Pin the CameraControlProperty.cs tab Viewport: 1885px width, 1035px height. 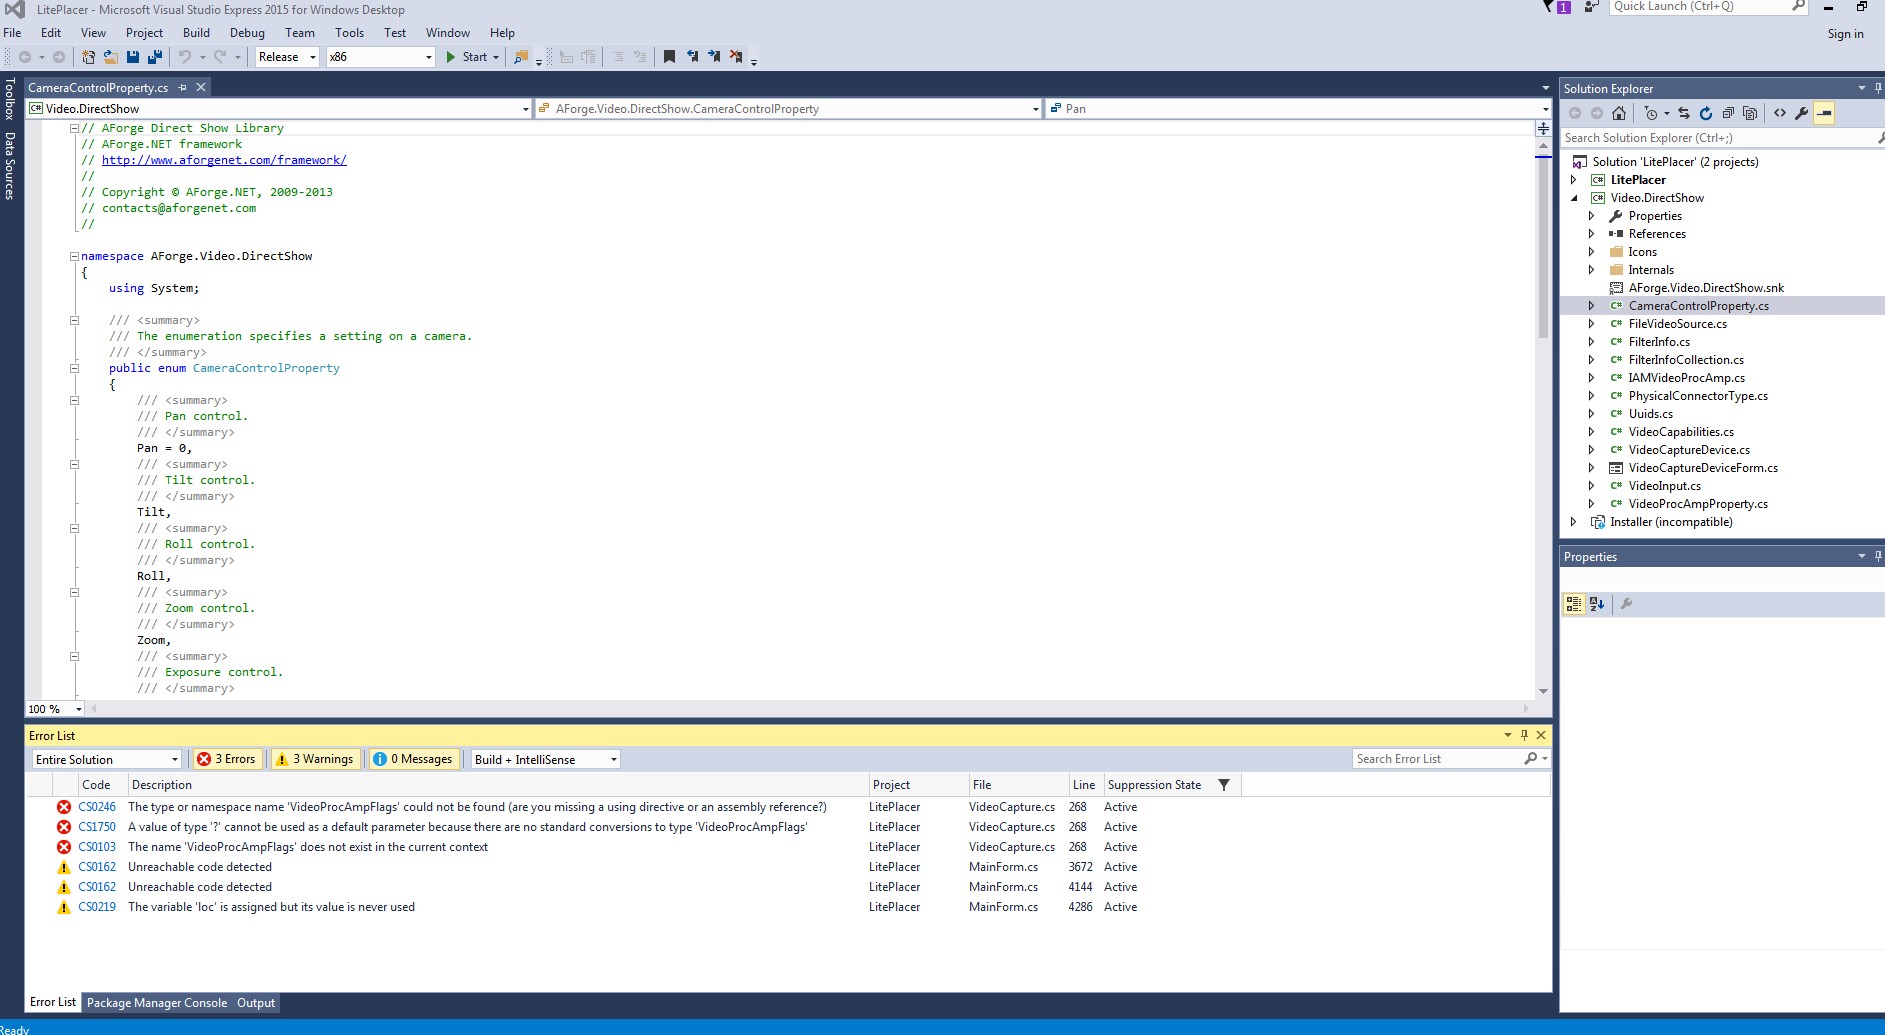click(182, 88)
